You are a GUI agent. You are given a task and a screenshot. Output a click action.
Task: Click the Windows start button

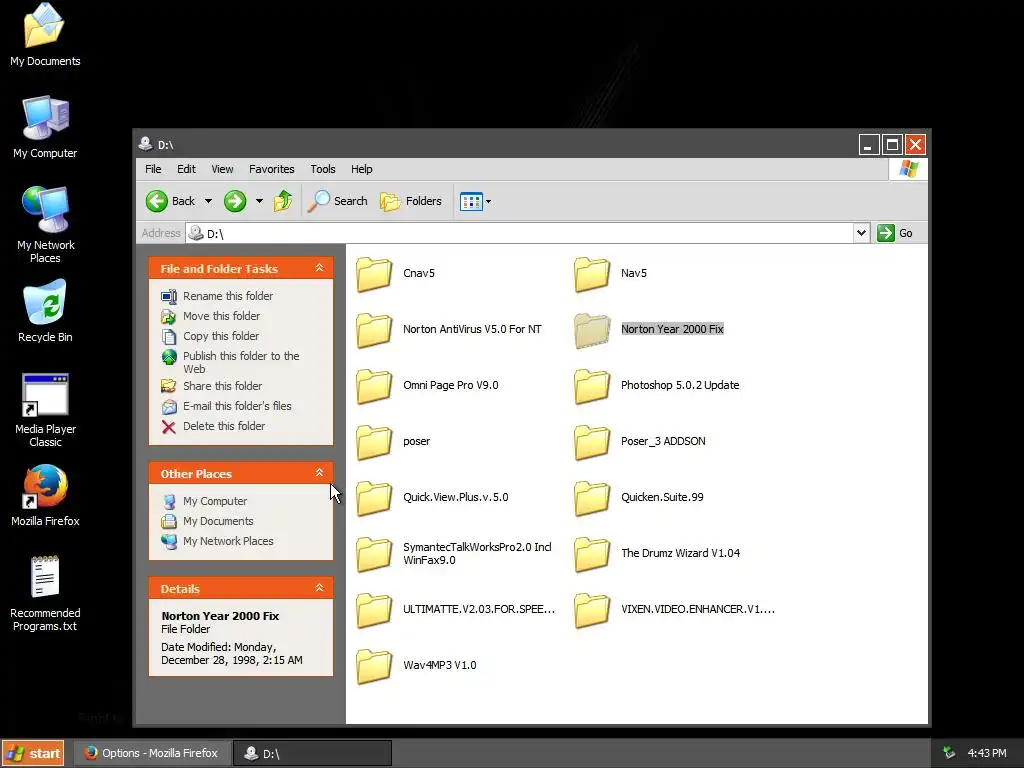tap(33, 753)
